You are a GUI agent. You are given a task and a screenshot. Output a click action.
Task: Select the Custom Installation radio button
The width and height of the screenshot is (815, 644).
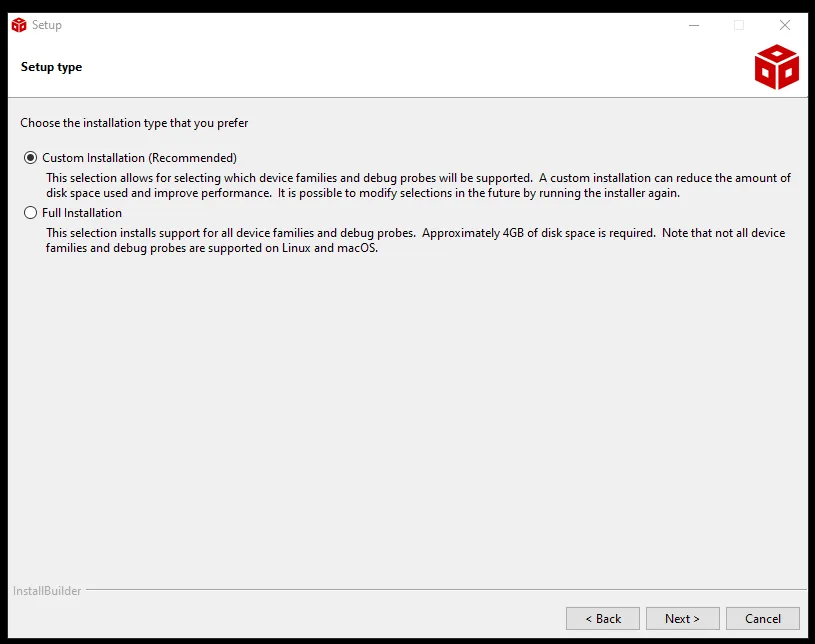[x=30, y=158]
